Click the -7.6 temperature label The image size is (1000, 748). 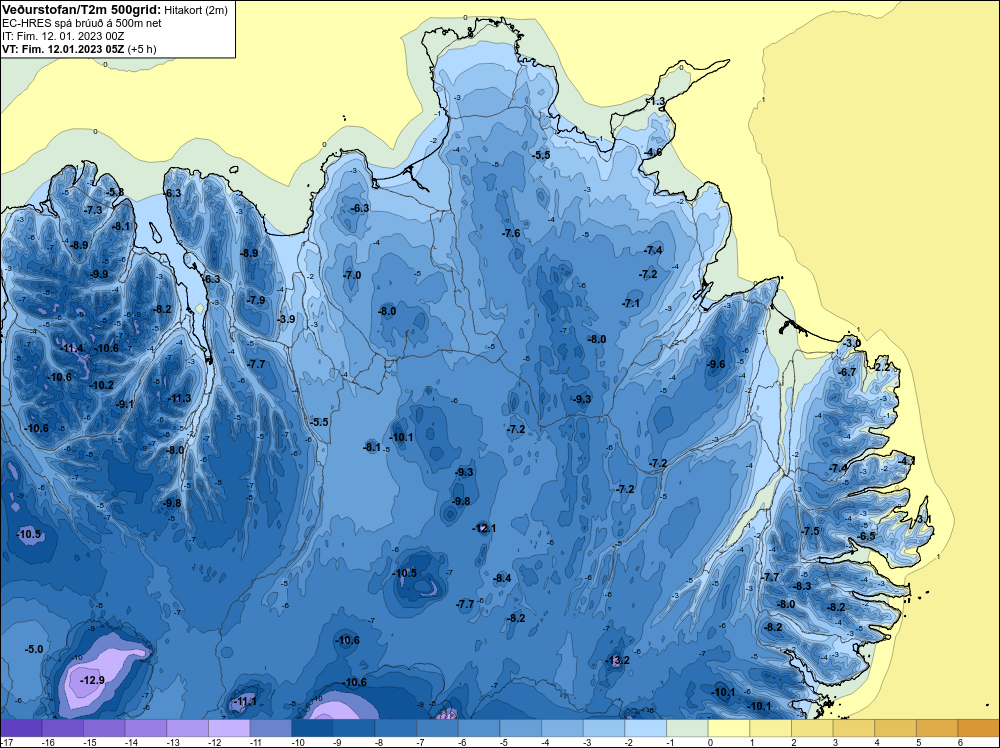pos(511,233)
